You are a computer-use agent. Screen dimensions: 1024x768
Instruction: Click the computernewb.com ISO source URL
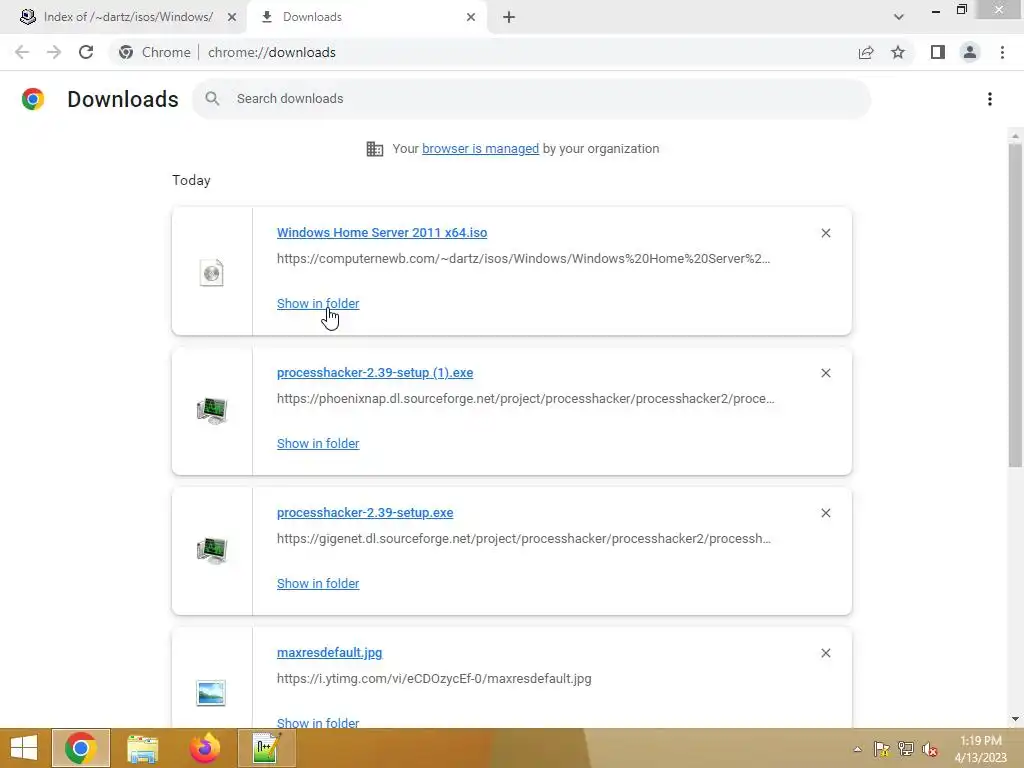(x=523, y=259)
